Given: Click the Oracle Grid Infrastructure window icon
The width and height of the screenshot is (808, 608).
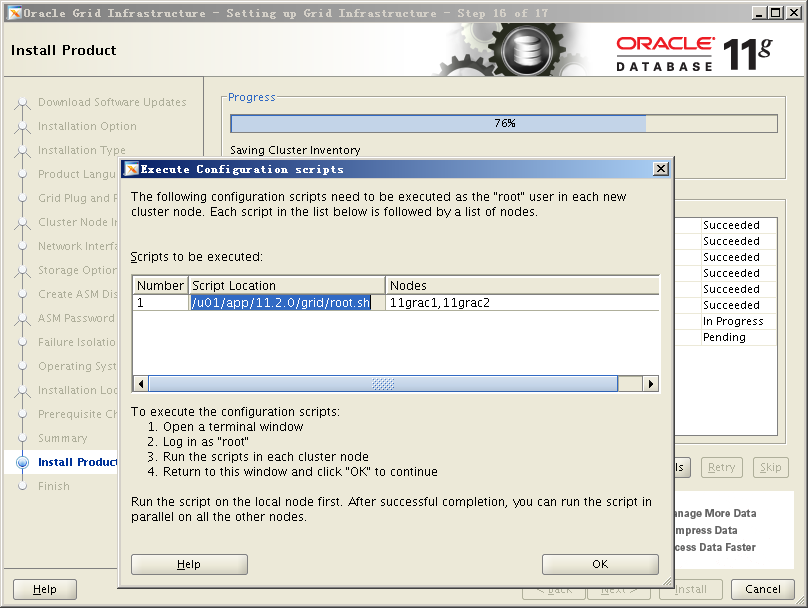Looking at the screenshot, I should click(x=13, y=12).
